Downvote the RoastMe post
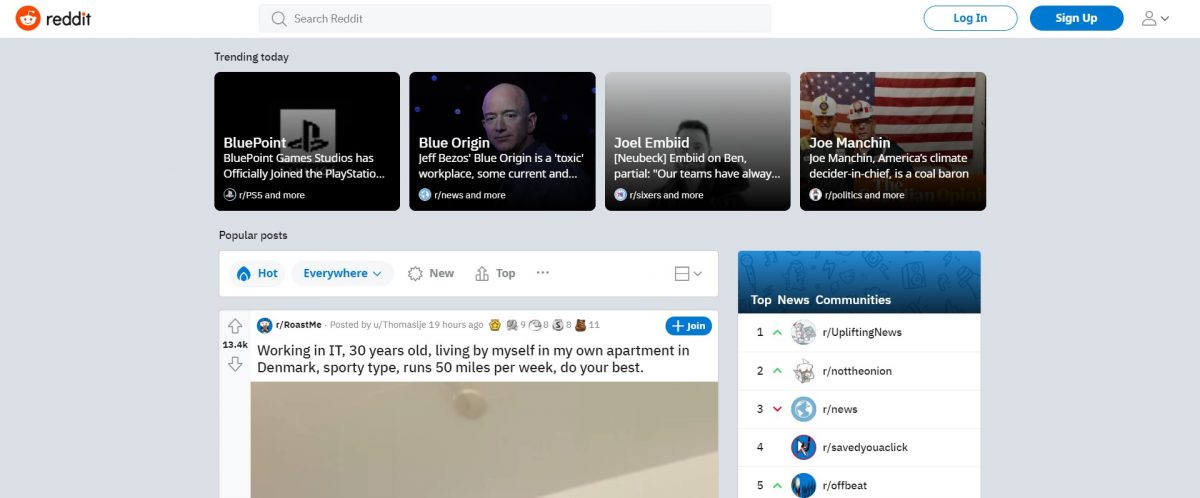This screenshot has width=1200, height=498. point(235,364)
